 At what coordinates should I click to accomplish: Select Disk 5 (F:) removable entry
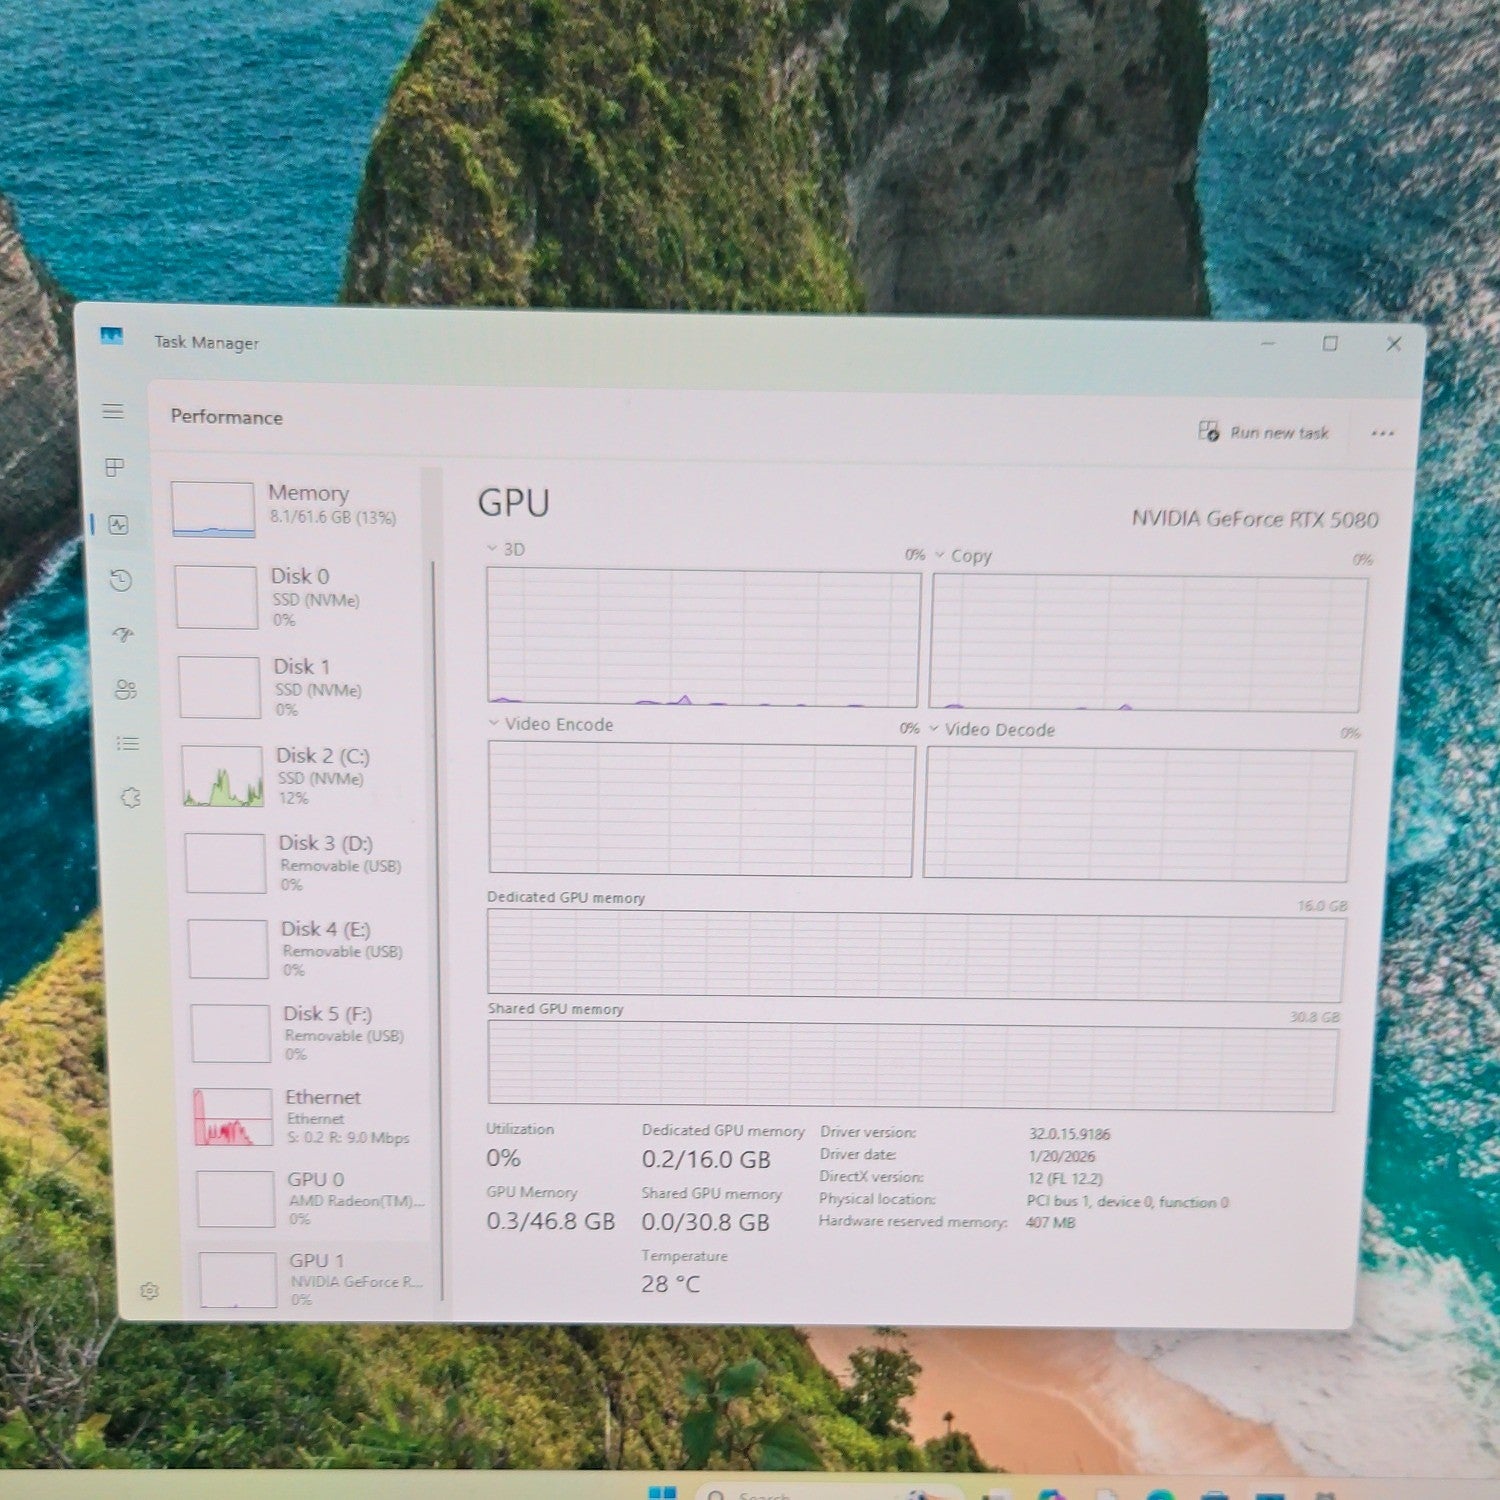click(x=313, y=1033)
